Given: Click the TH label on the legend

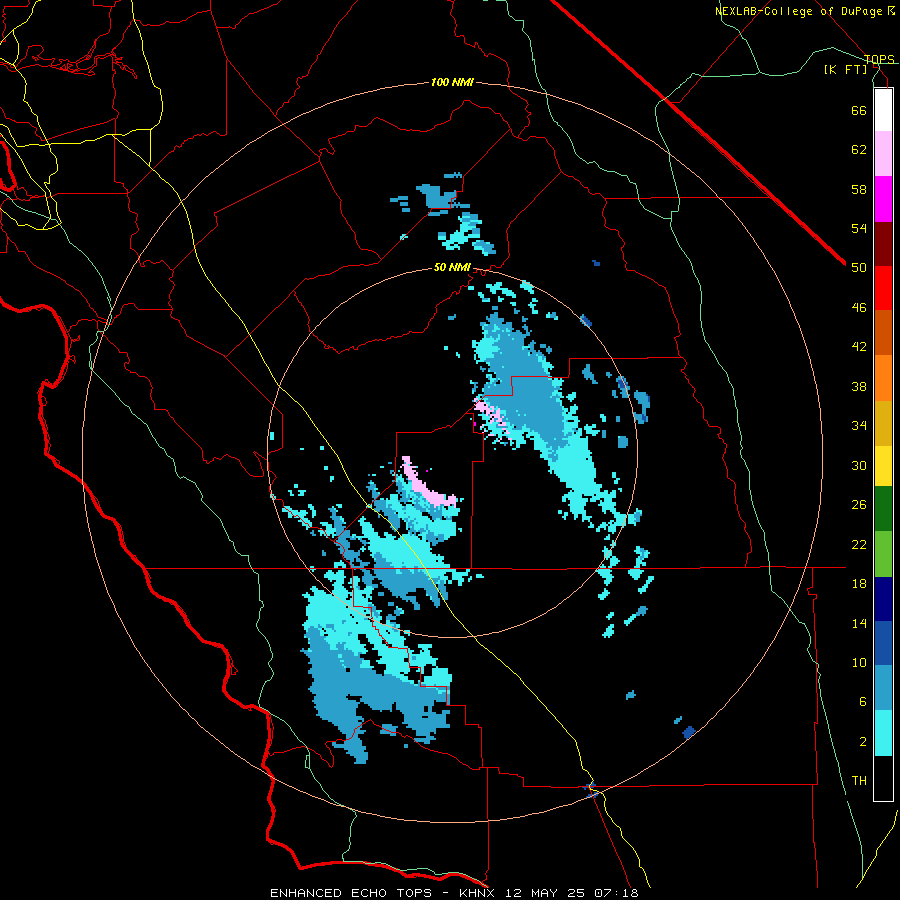Looking at the screenshot, I should click(x=859, y=780).
